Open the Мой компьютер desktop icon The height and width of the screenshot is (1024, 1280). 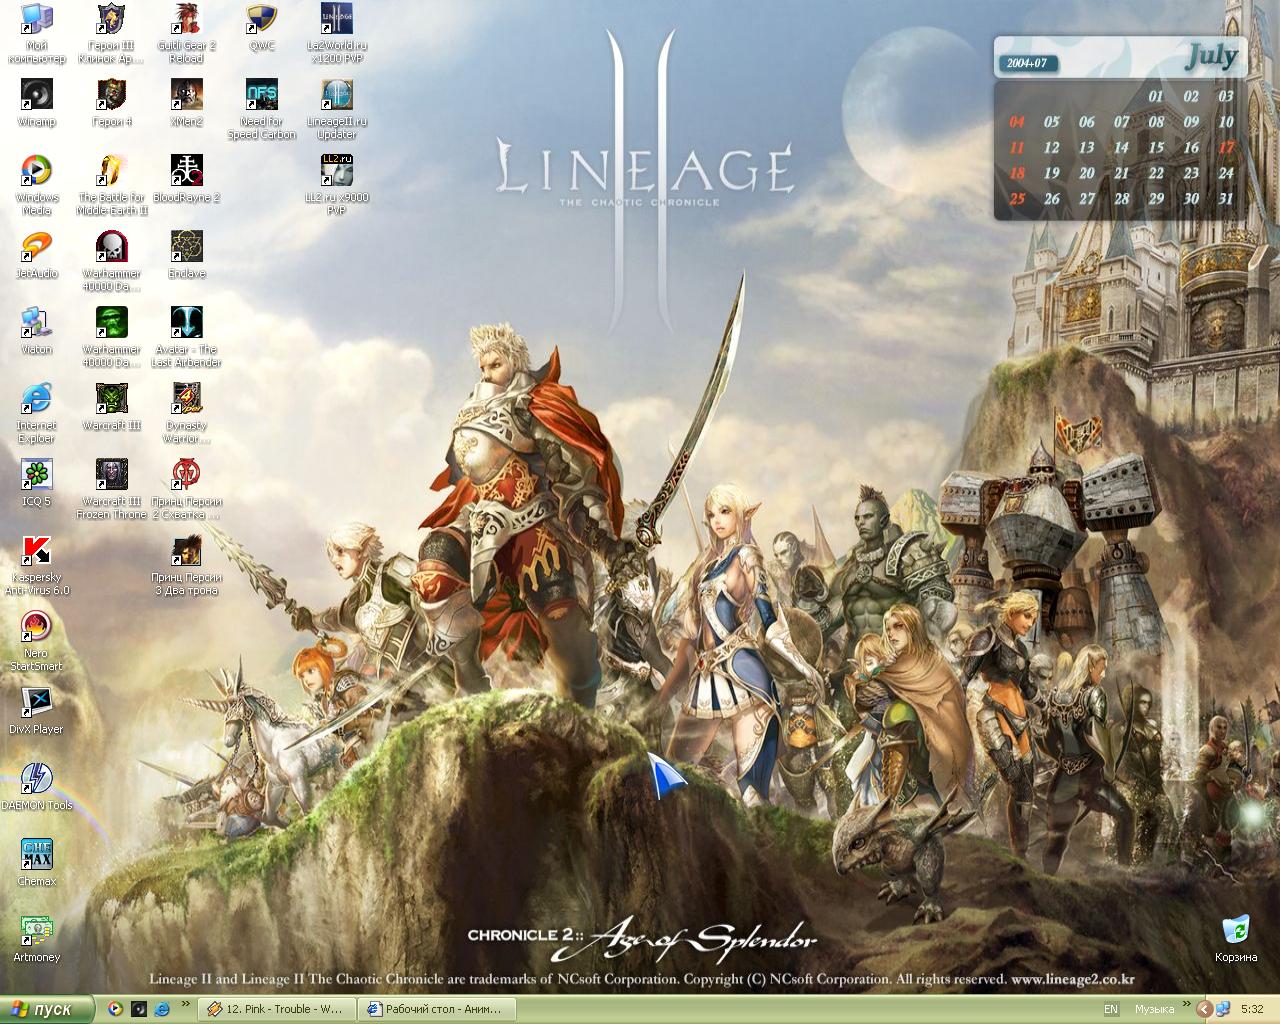(36, 33)
